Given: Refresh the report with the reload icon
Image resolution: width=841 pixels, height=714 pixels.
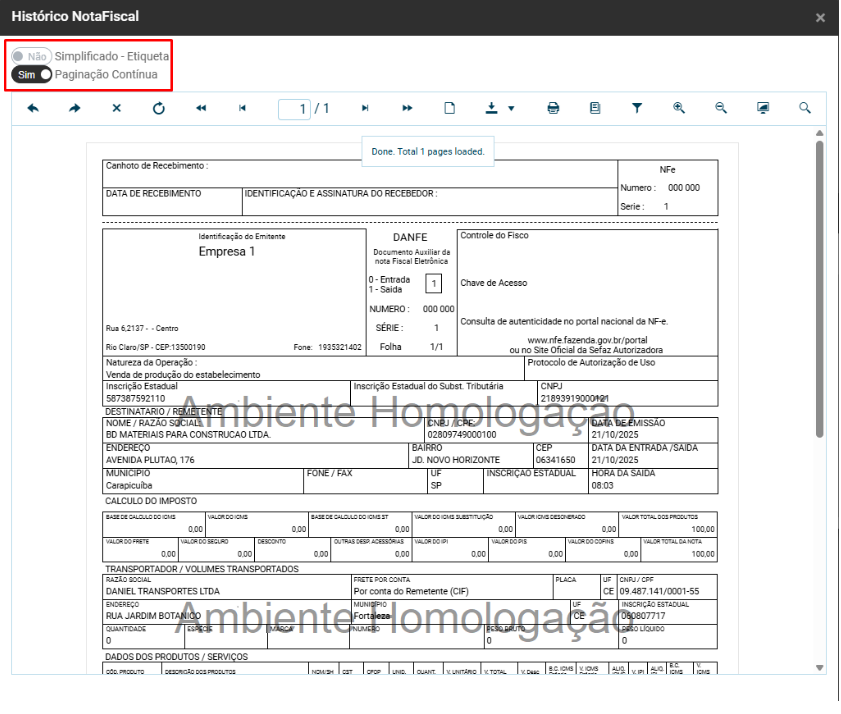Looking at the screenshot, I should pyautogui.click(x=158, y=108).
